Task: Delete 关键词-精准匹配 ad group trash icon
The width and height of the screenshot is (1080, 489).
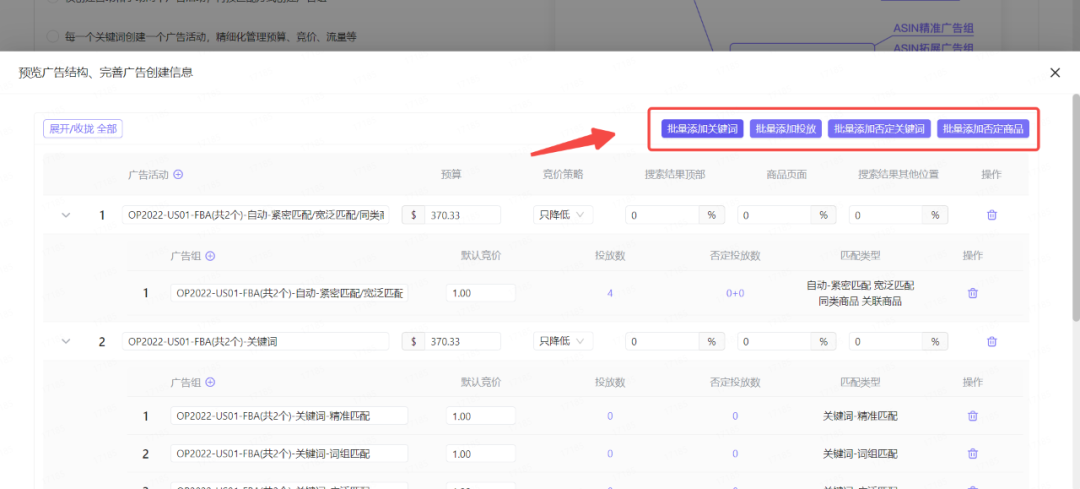Action: (x=973, y=416)
